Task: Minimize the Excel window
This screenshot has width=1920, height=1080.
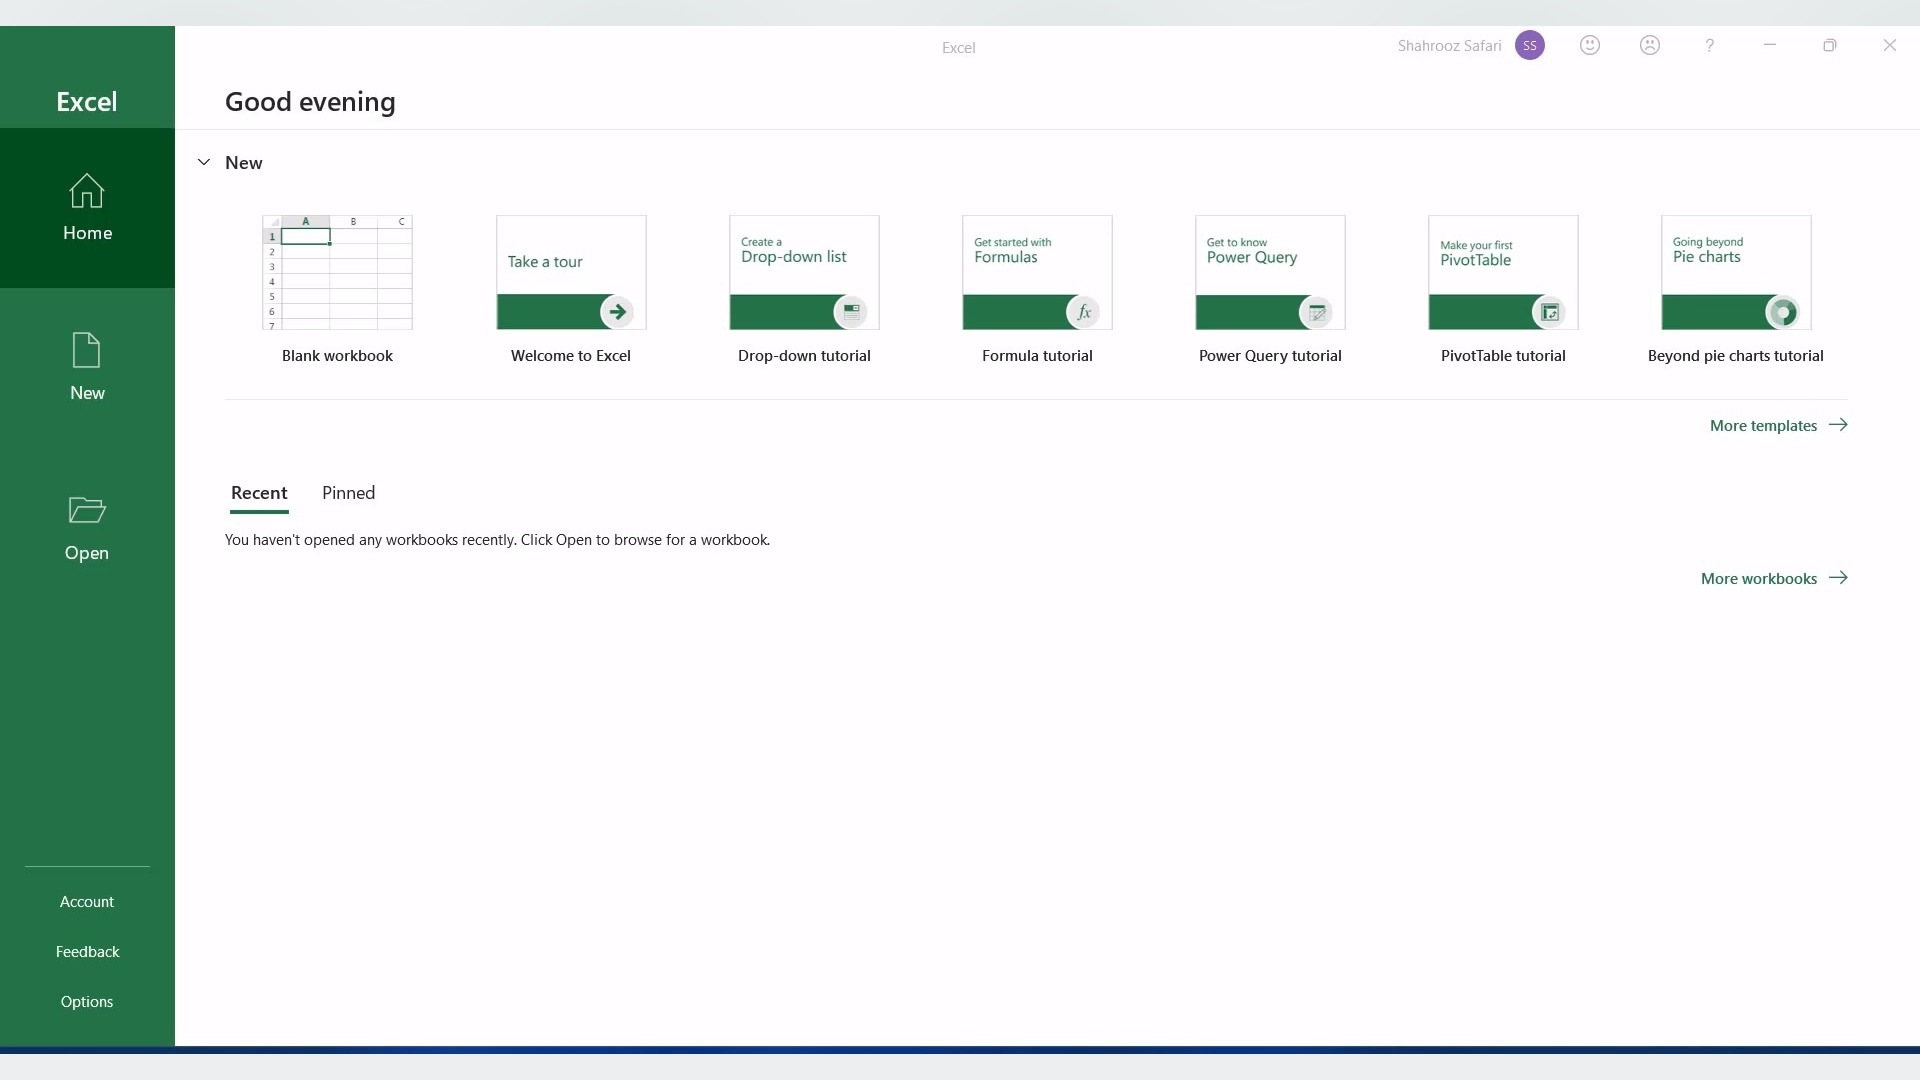Action: pyautogui.click(x=1770, y=45)
